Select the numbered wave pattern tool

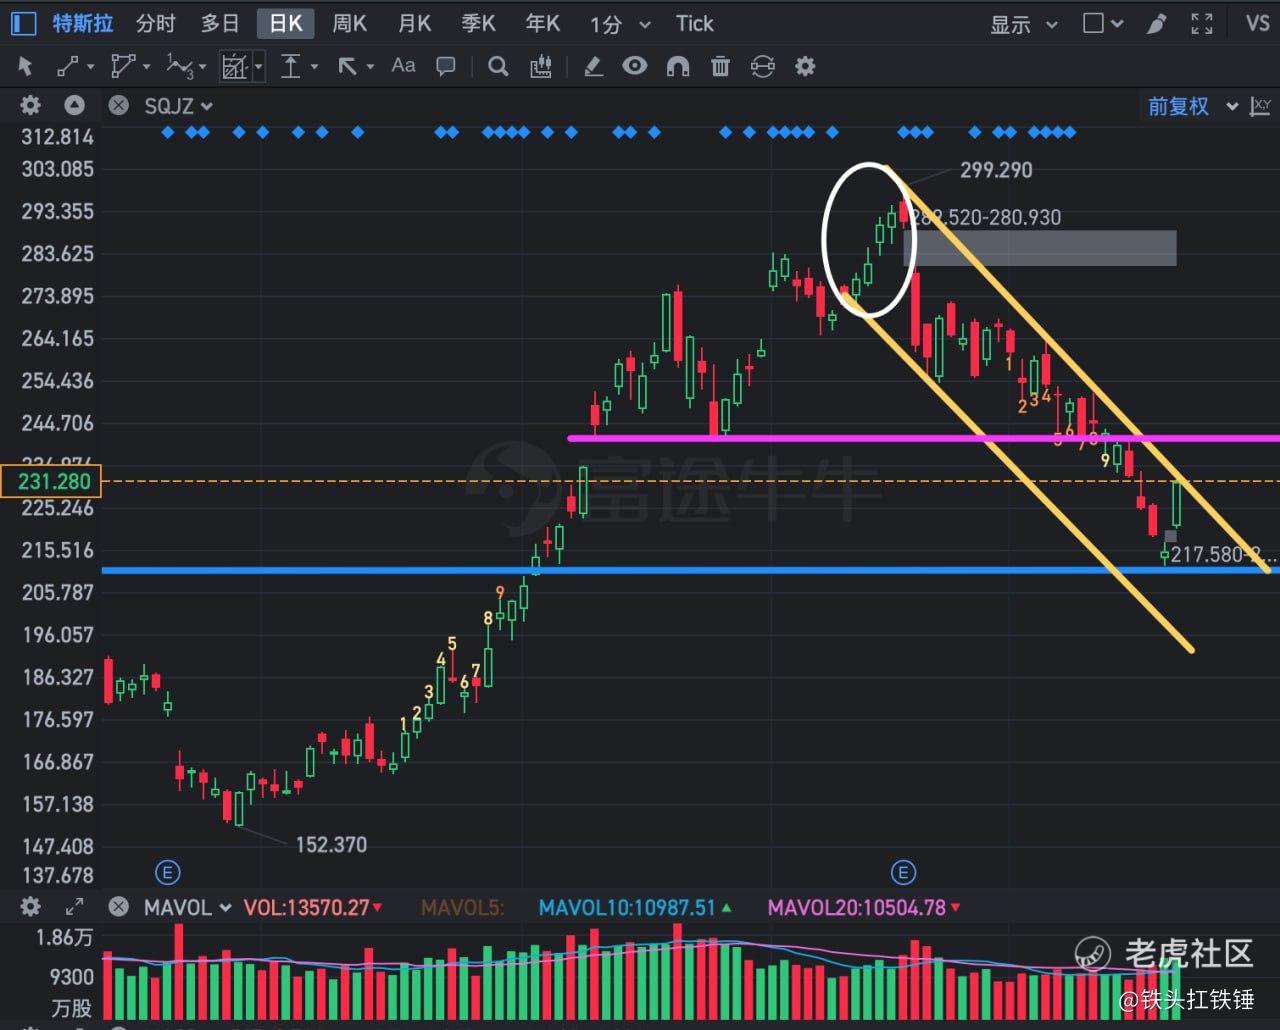[x=180, y=67]
